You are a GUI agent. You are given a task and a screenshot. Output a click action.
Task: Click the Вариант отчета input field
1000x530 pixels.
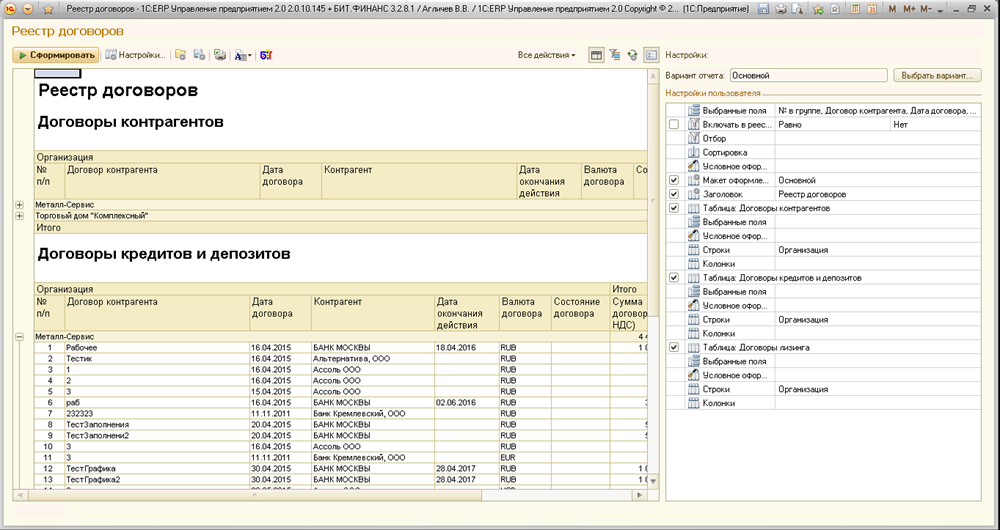tap(807, 75)
